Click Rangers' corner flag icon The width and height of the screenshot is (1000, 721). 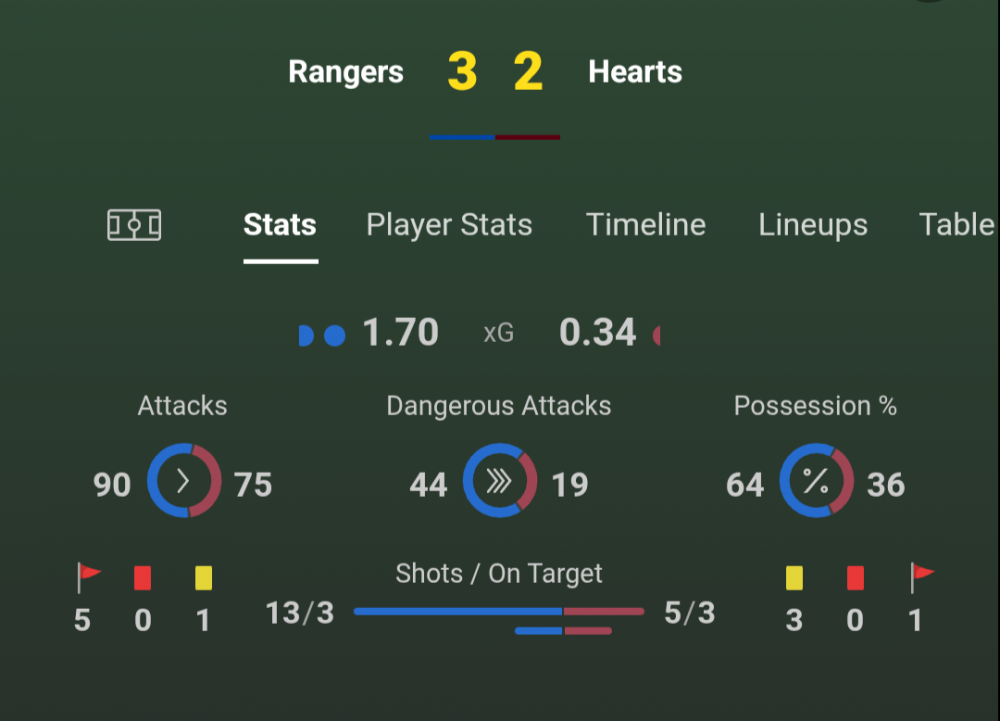click(89, 577)
